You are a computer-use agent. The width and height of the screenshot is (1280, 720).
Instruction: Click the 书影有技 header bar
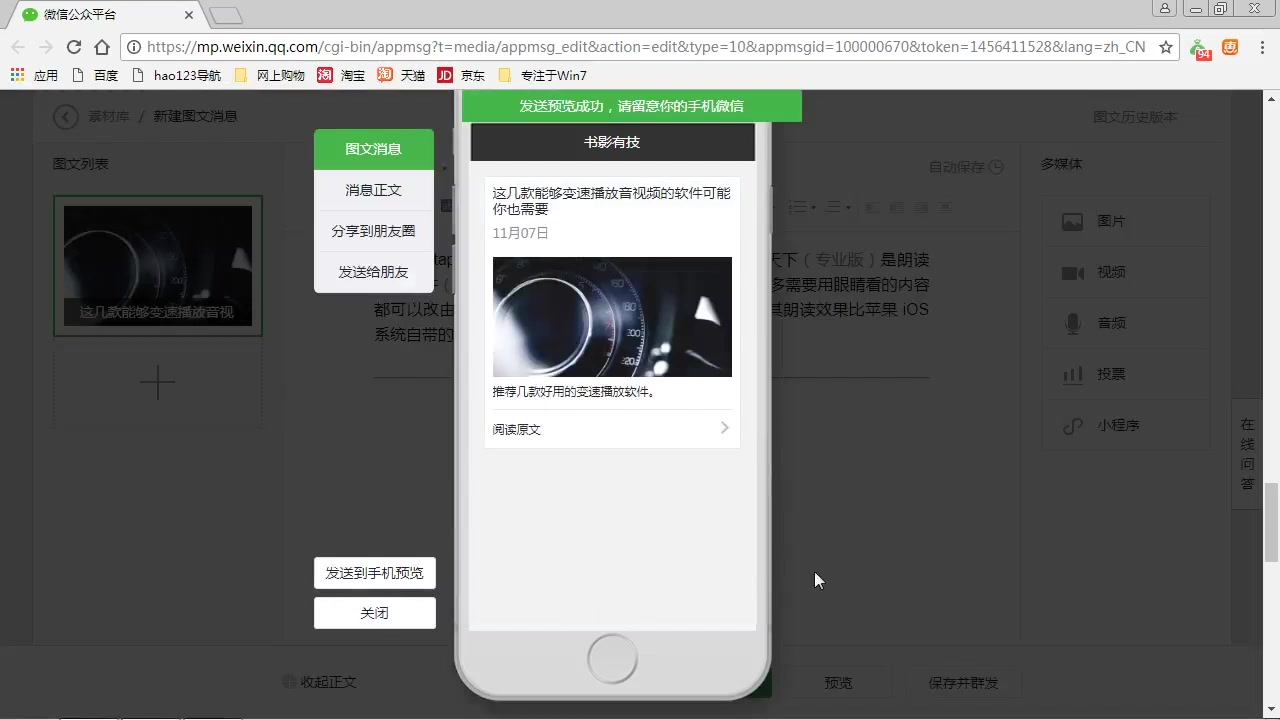pos(612,142)
